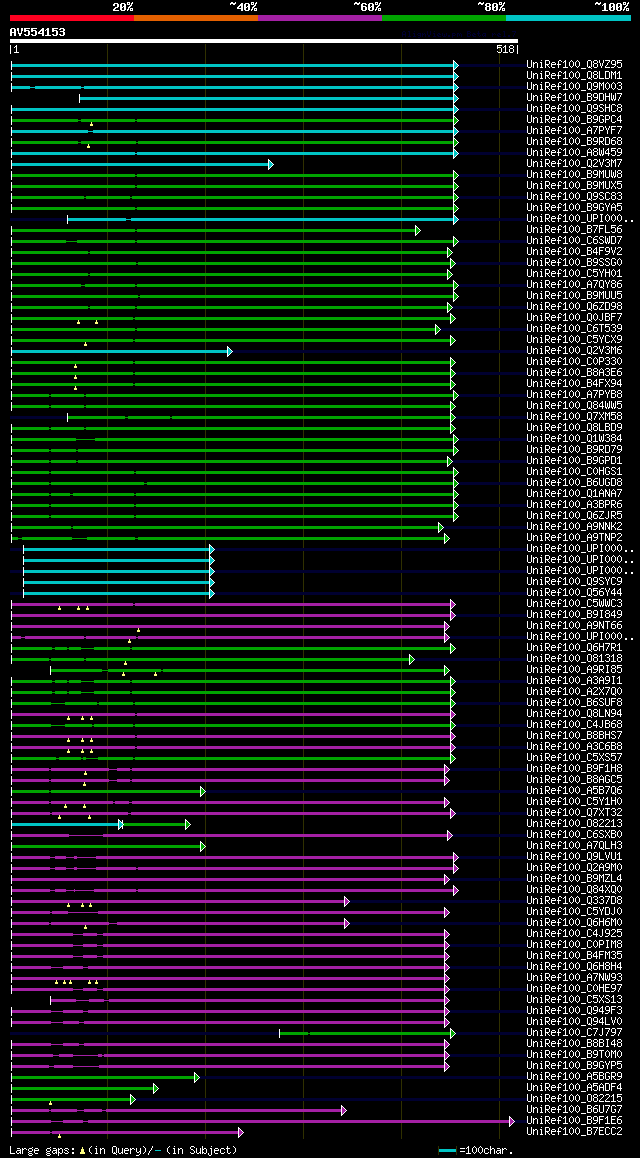Click the arrowhead ending the UniRef100_Q9SYC9 bar
640x1158 pixels.
pos(212,583)
